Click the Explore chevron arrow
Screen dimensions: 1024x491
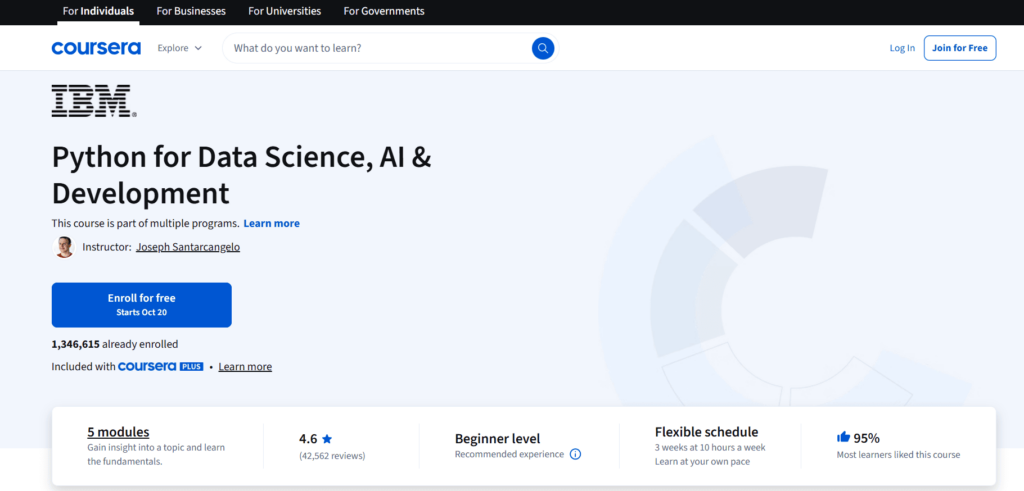[x=198, y=48]
